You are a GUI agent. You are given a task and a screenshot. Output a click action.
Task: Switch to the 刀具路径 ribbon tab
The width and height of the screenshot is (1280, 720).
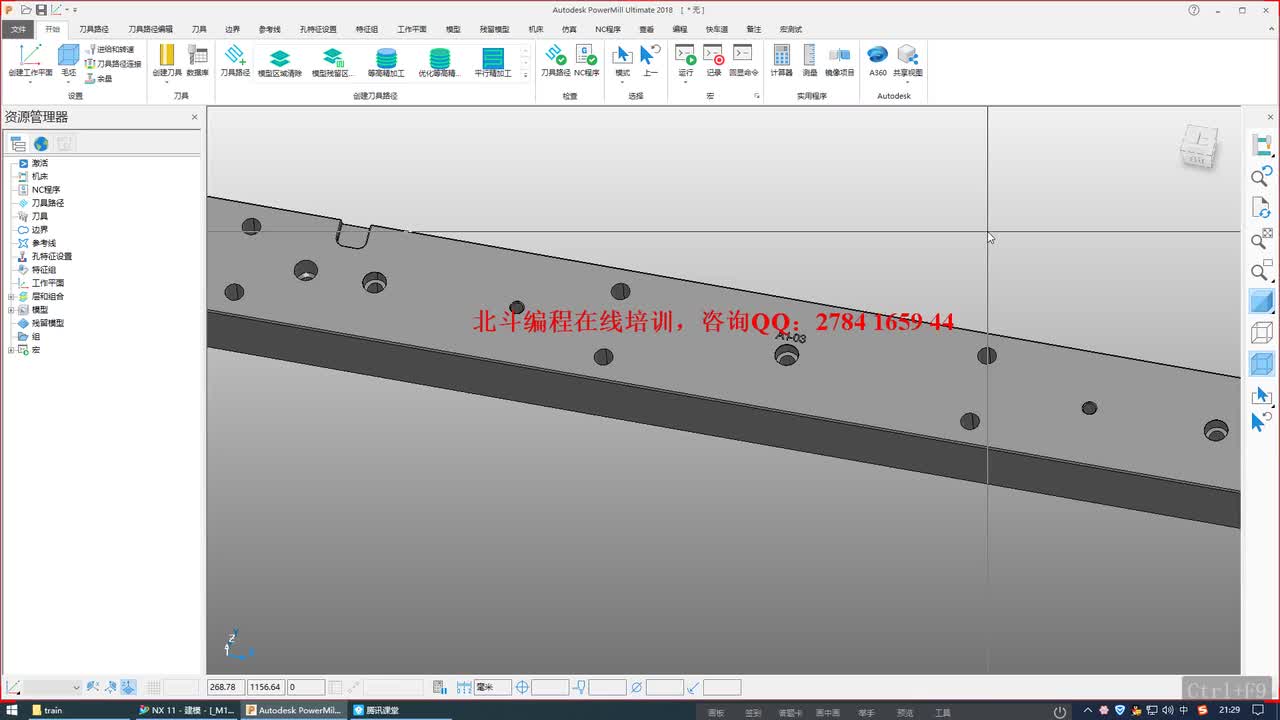(x=94, y=29)
